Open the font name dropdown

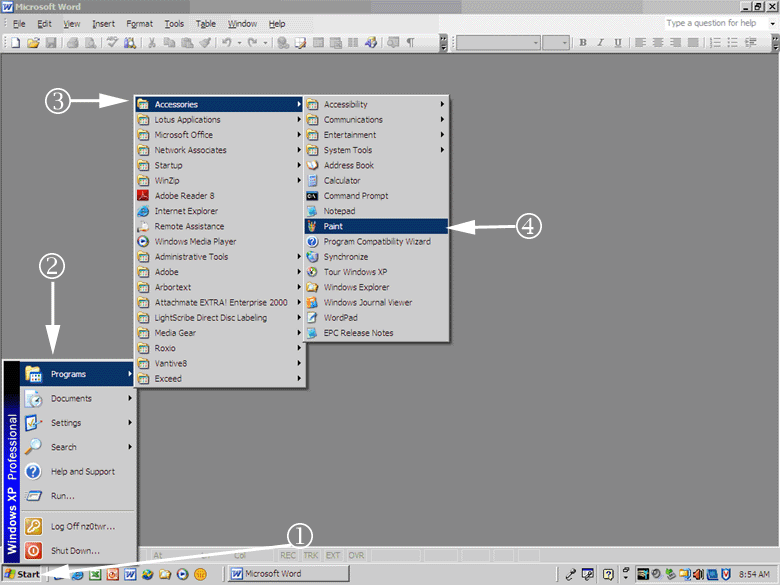(536, 43)
